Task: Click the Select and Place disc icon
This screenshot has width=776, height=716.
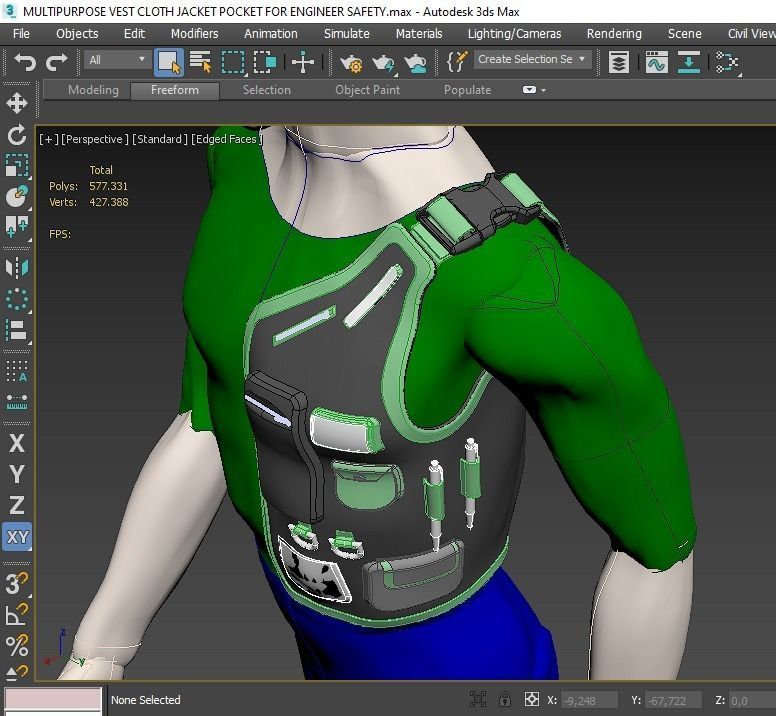Action: (17, 196)
